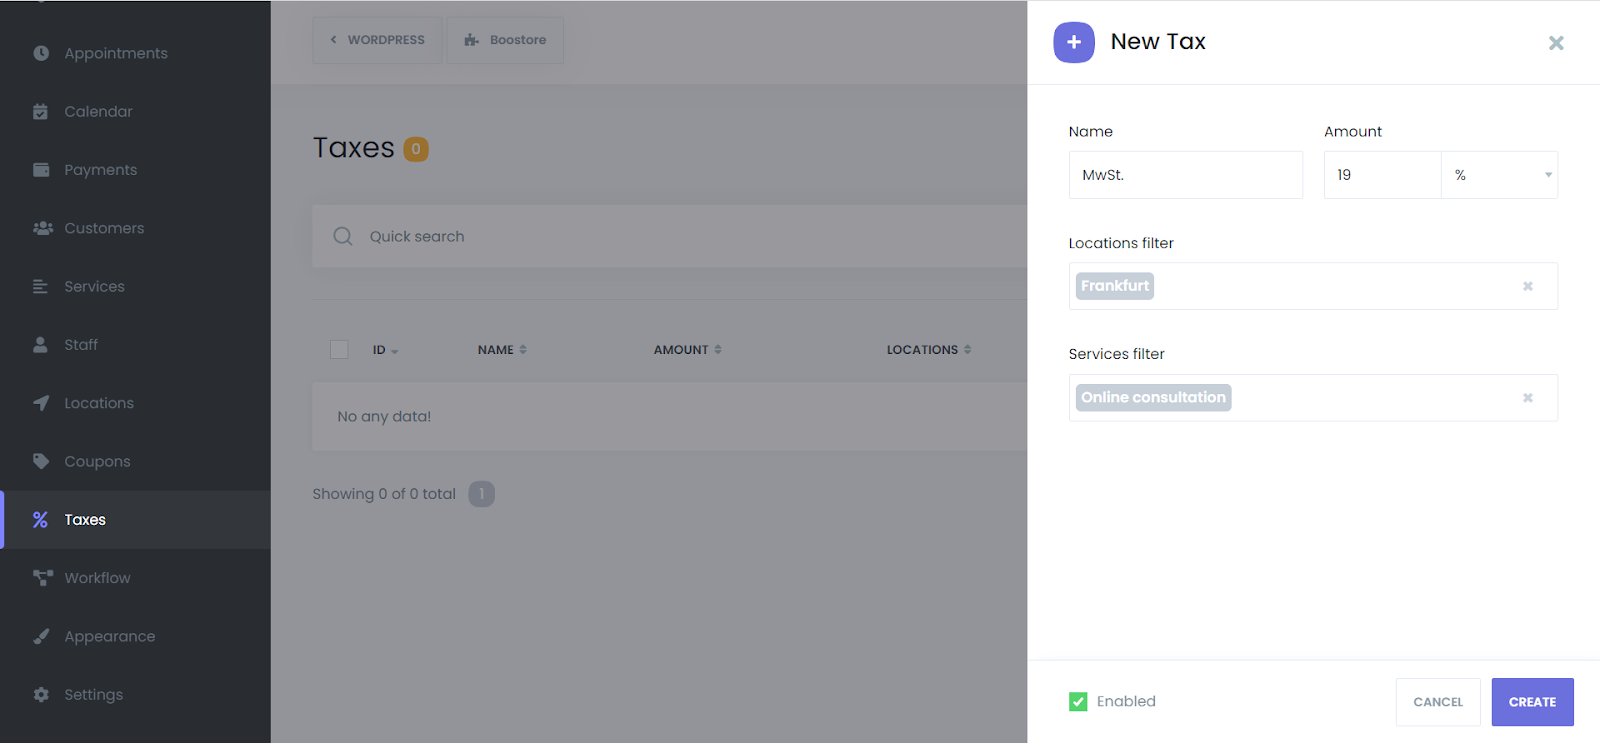Screen dimensions: 1600x743
Task: Click the Calendar icon in sidebar
Action: [x=41, y=112]
